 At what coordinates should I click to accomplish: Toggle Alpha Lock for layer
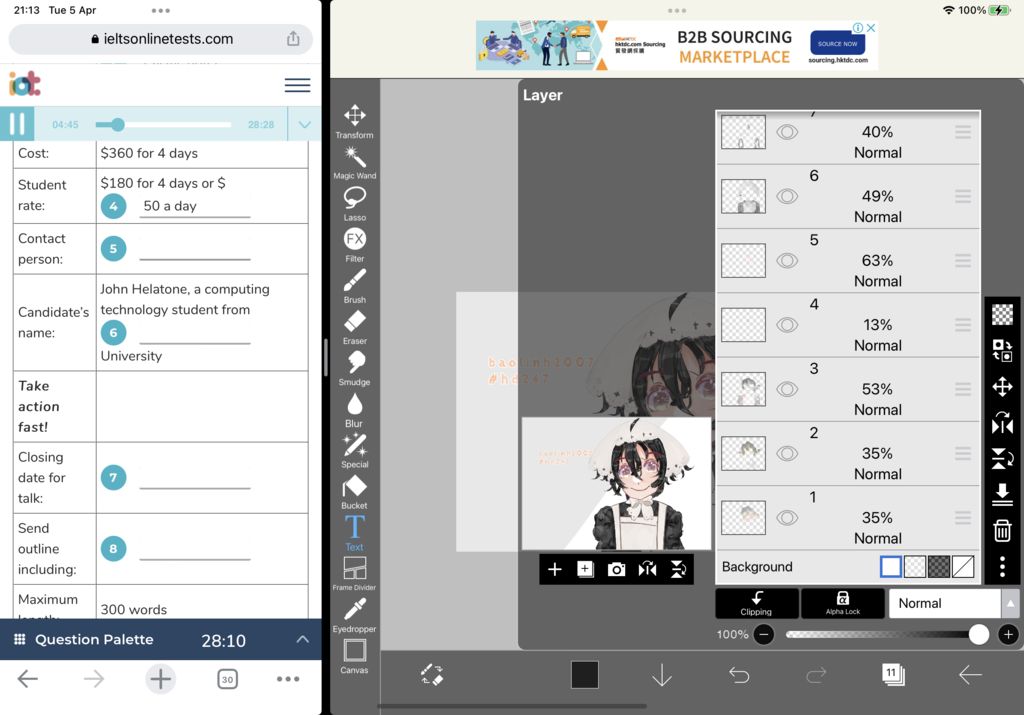pos(842,603)
